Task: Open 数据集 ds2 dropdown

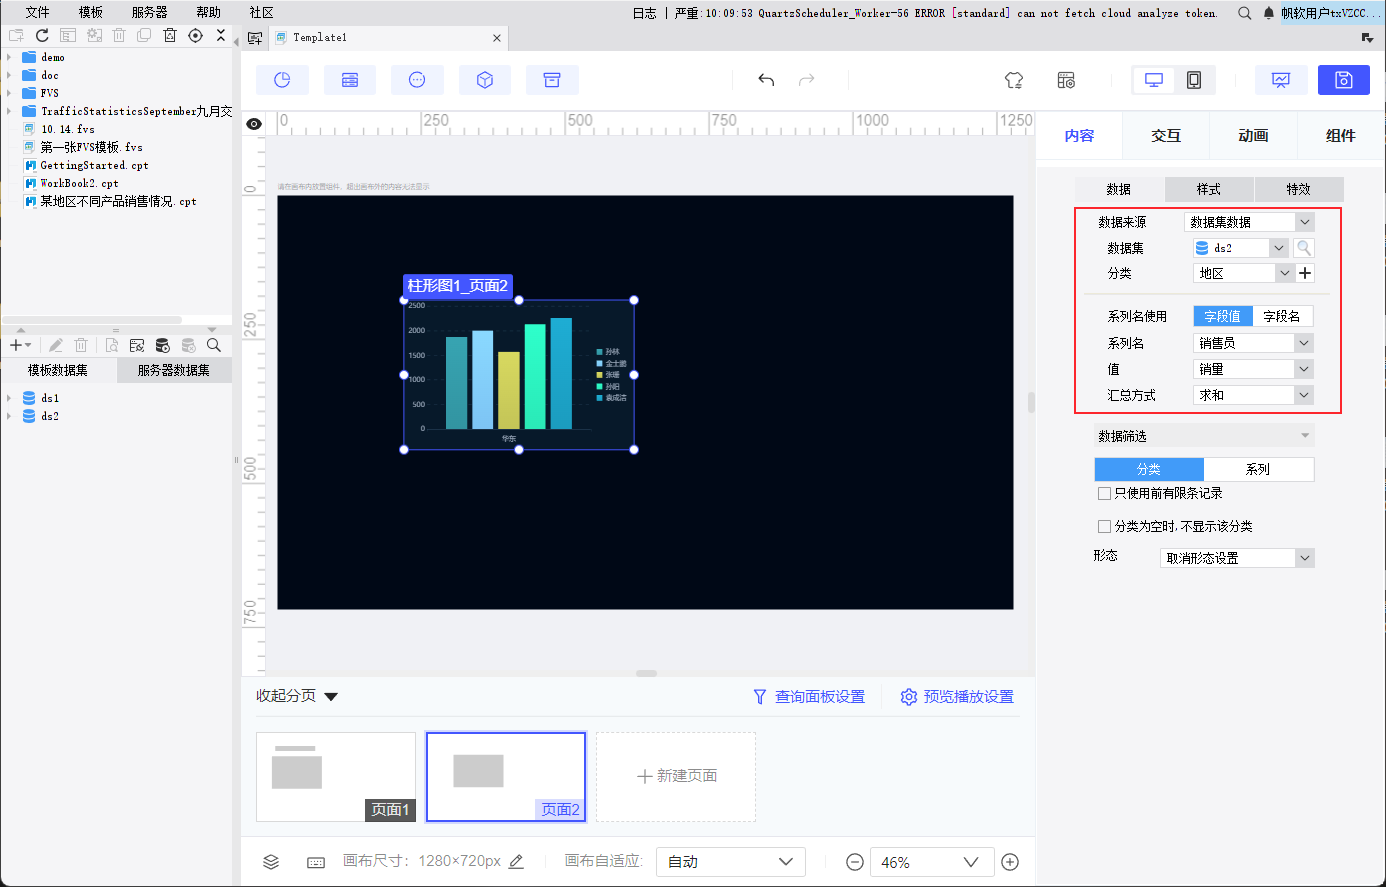Action: [1241, 248]
